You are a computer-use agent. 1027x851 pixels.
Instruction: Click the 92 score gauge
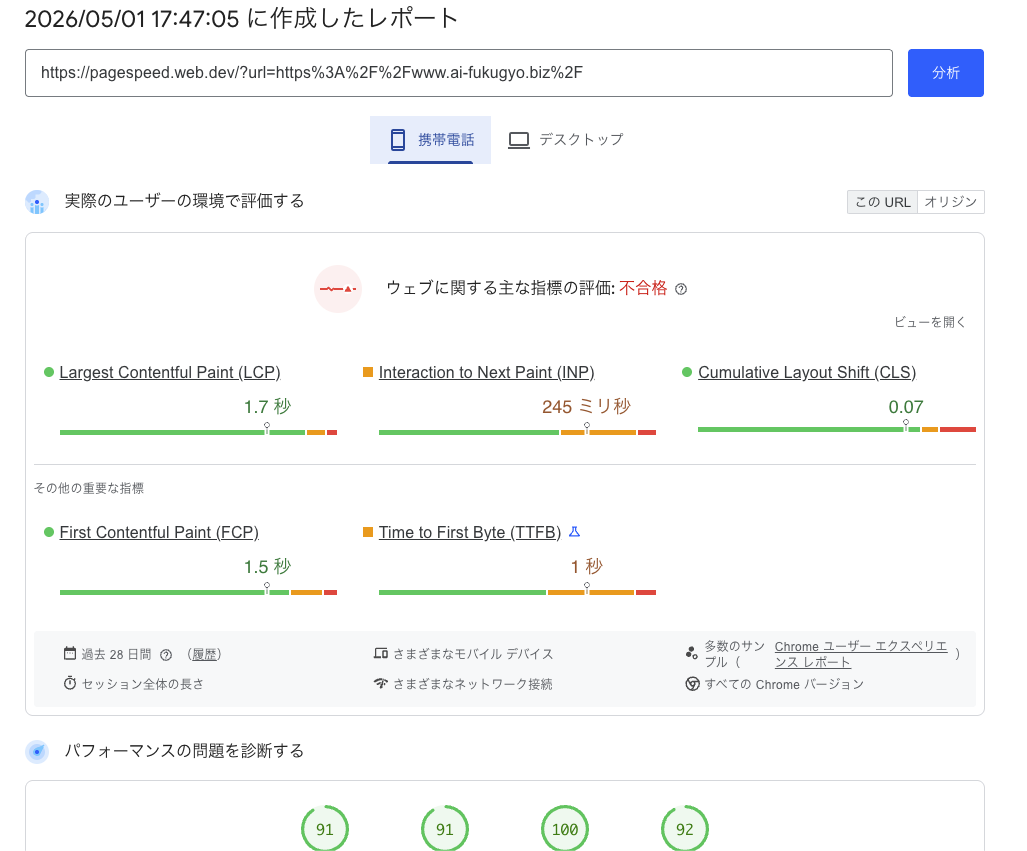tap(684, 829)
